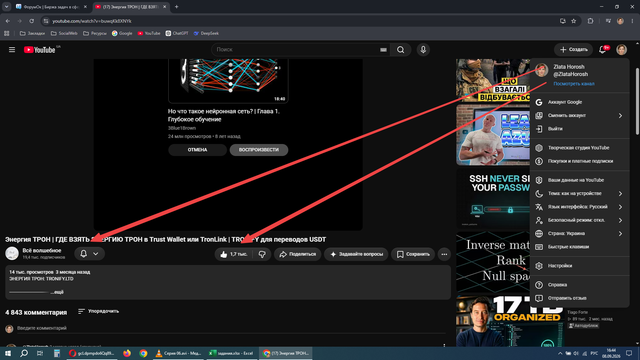
Task: Open Chrome tab search dropdown arrow
Action: (x=7, y=7)
